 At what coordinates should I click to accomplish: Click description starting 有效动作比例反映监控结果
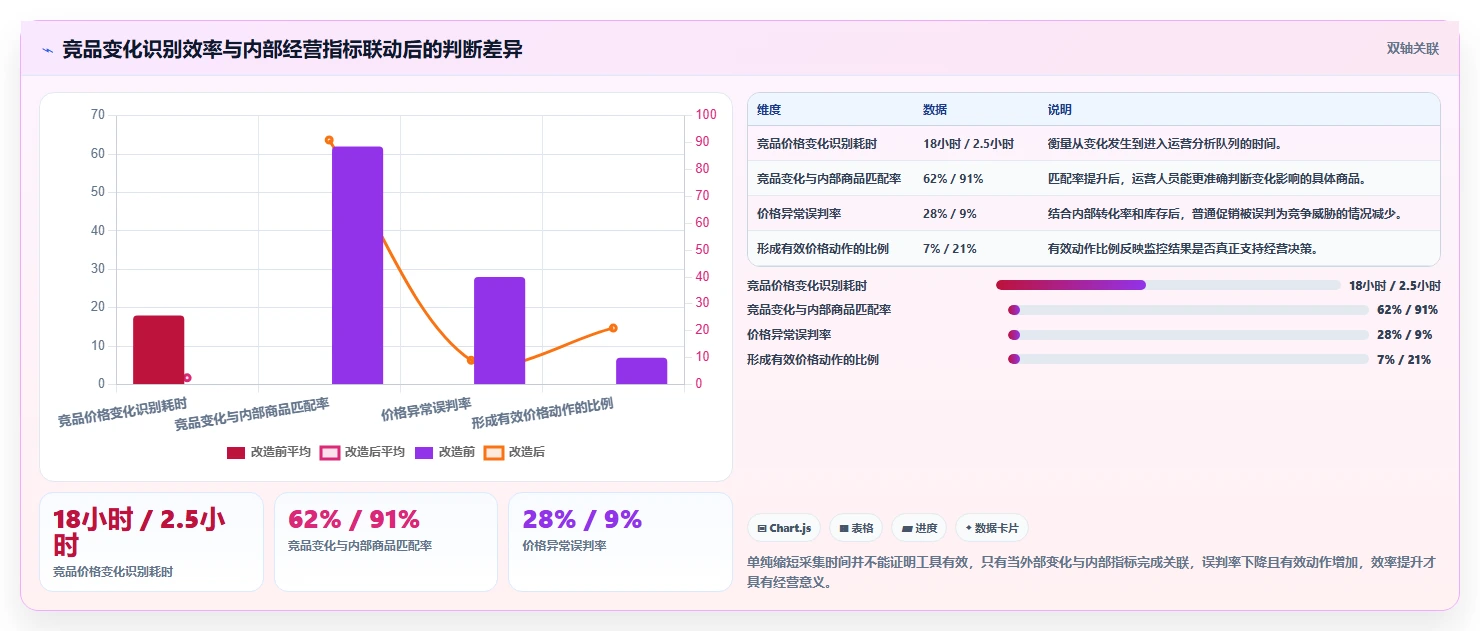click(x=1183, y=248)
